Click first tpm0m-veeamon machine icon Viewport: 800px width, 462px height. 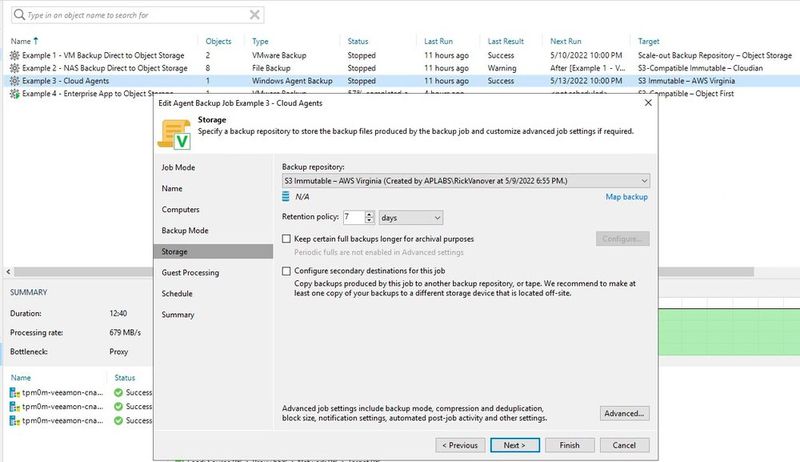point(15,393)
